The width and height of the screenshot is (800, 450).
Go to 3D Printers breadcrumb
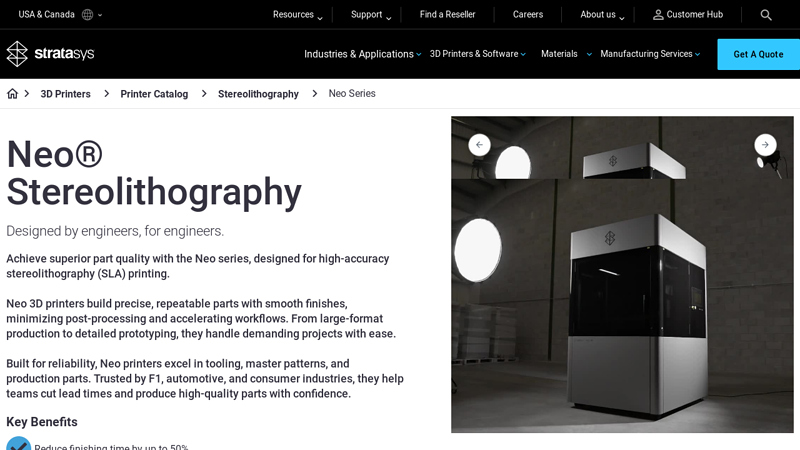pos(65,94)
